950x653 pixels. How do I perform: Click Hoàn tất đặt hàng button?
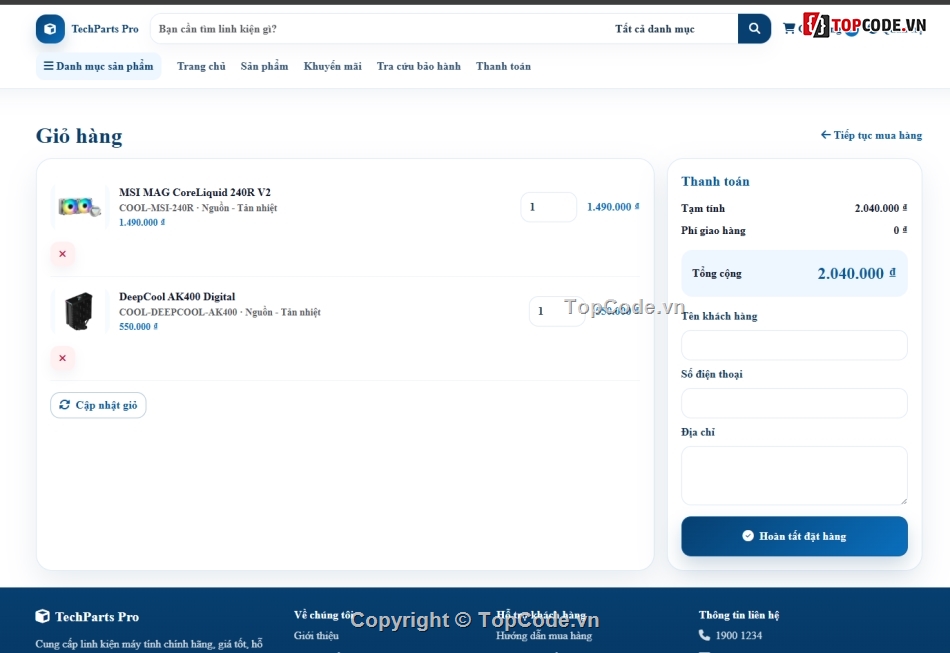pyautogui.click(x=794, y=536)
